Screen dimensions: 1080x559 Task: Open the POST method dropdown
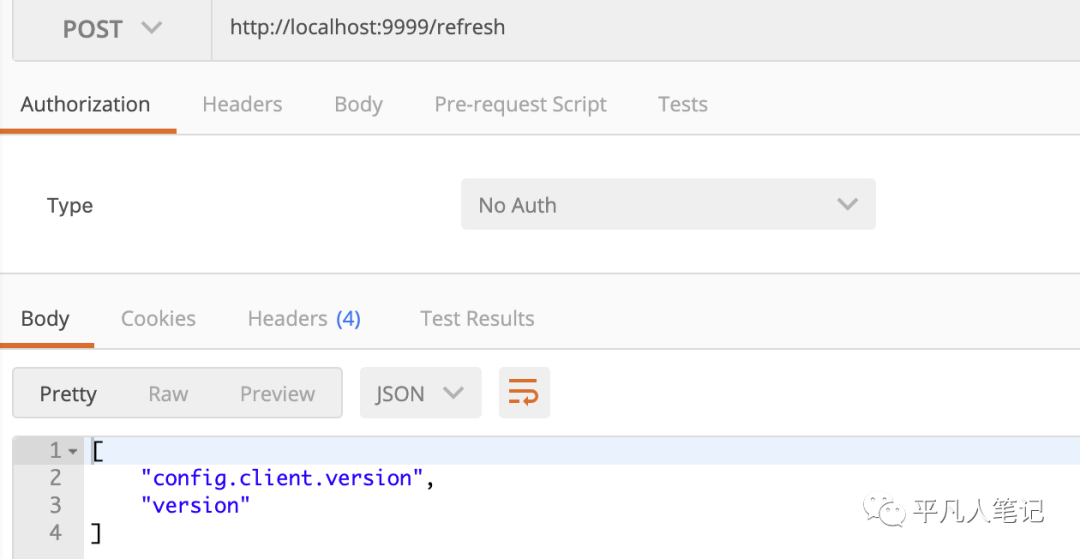pos(111,29)
